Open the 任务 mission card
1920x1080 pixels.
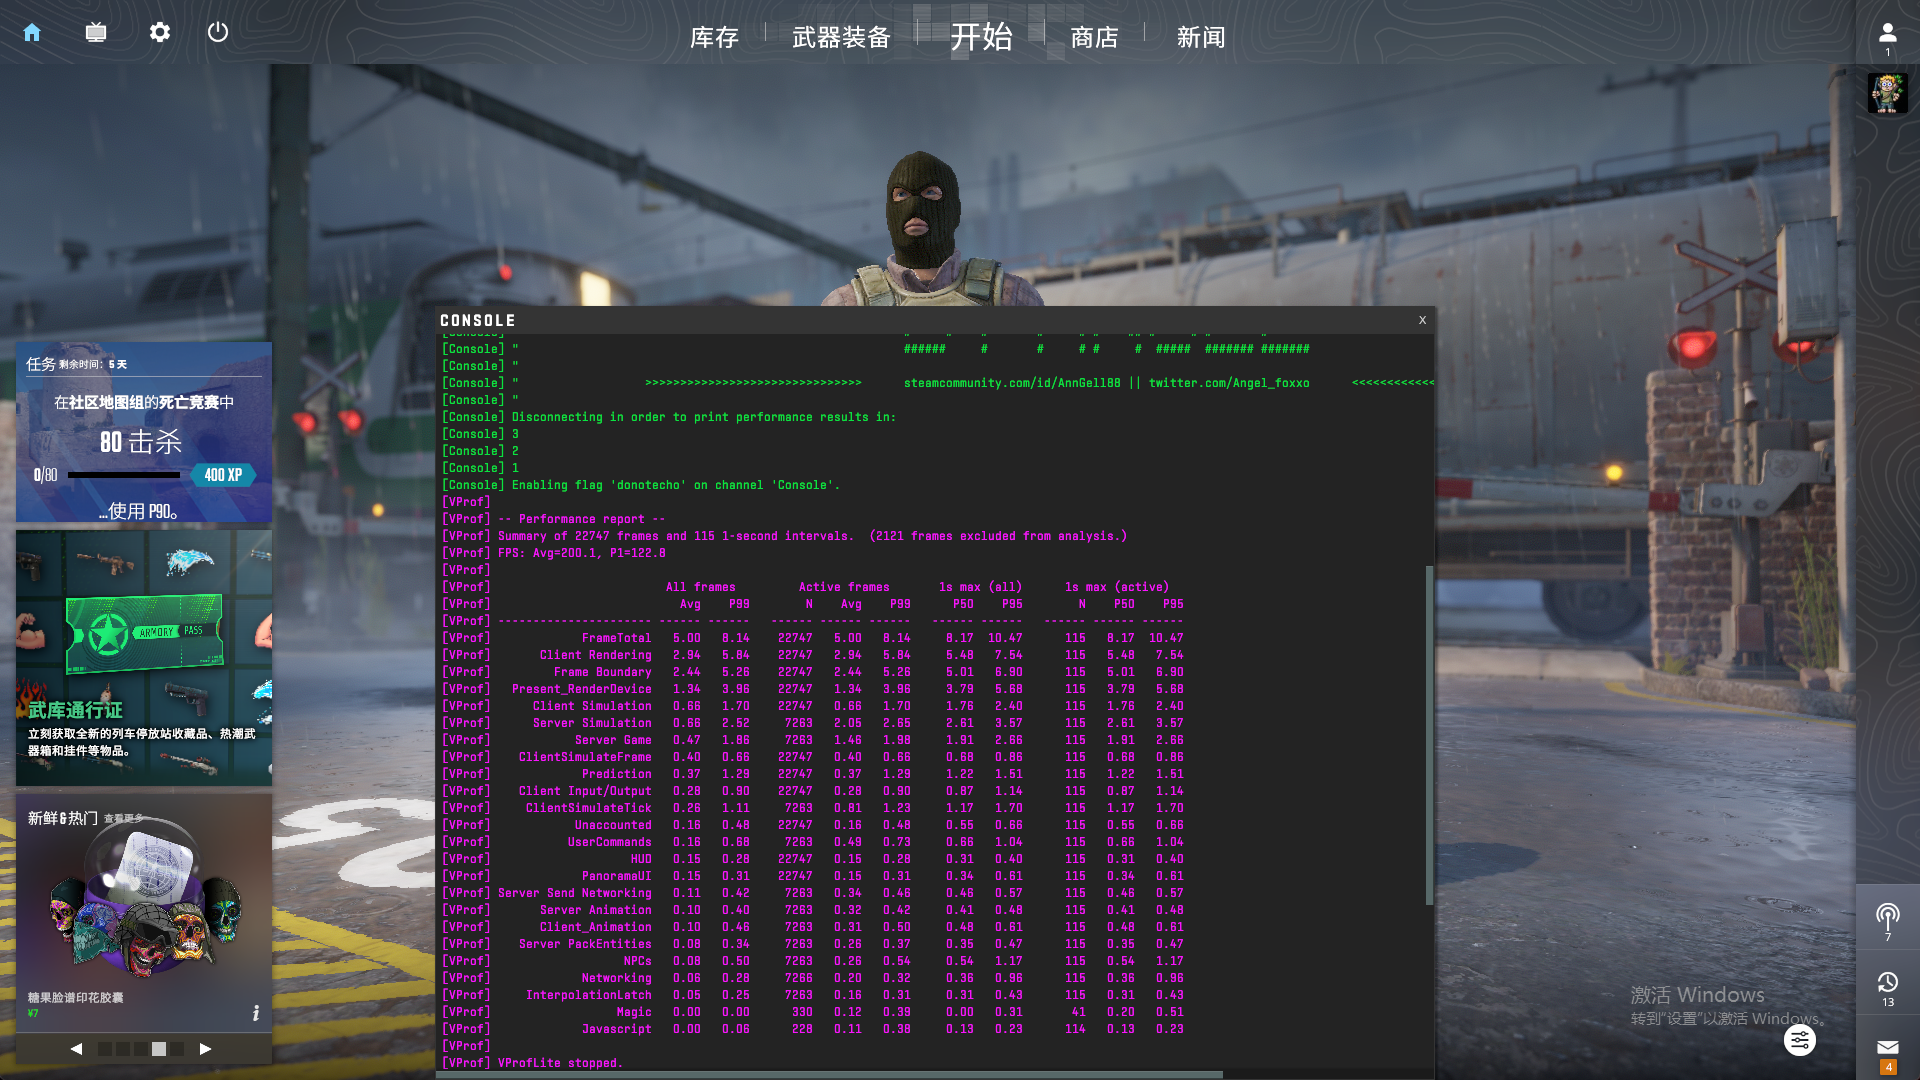pyautogui.click(x=144, y=432)
